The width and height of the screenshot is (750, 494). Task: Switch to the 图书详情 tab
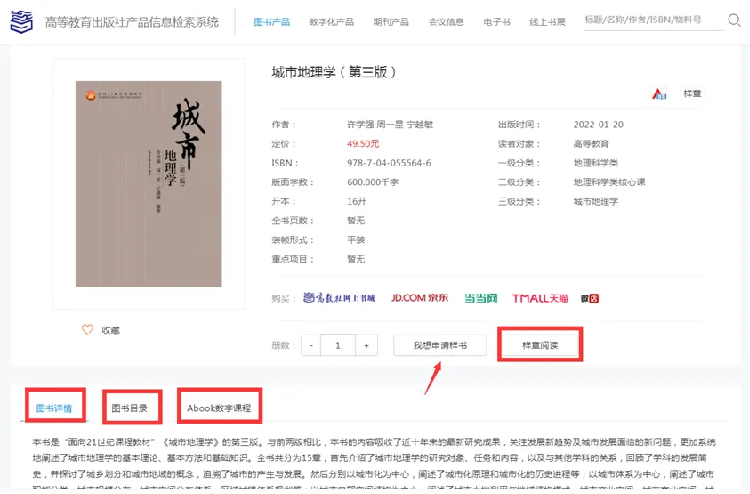click(54, 408)
